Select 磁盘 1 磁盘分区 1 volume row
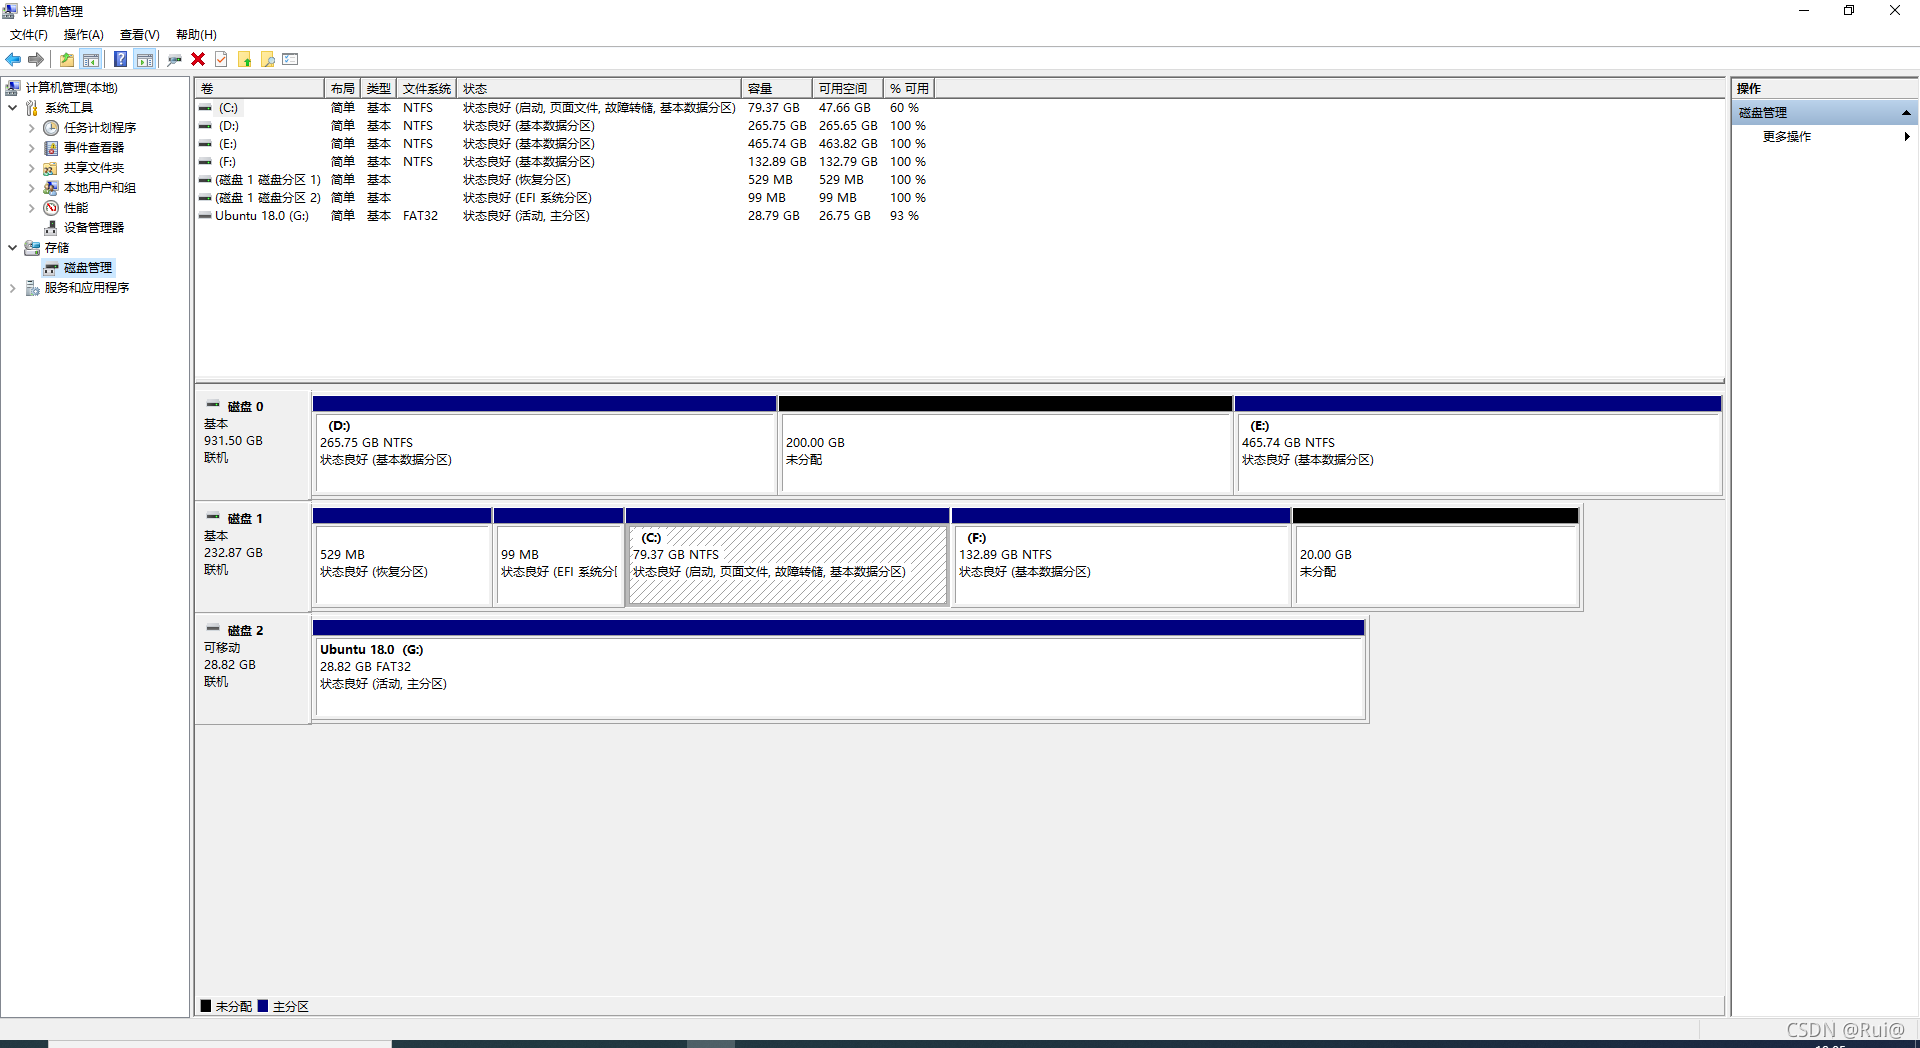 564,180
